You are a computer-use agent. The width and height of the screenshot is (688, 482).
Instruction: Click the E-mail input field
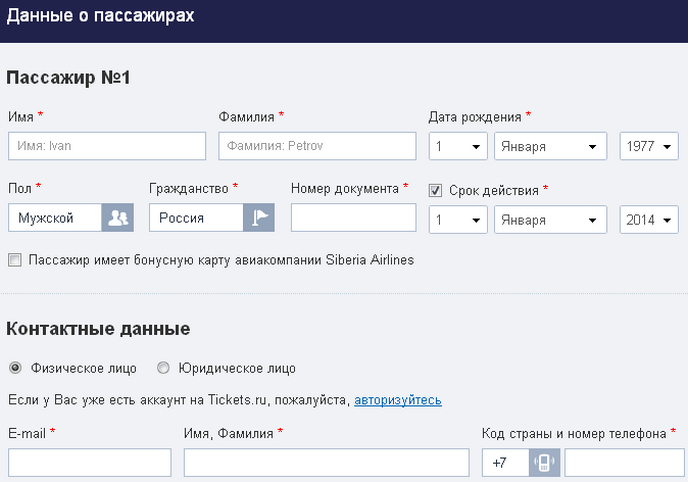(x=90, y=462)
